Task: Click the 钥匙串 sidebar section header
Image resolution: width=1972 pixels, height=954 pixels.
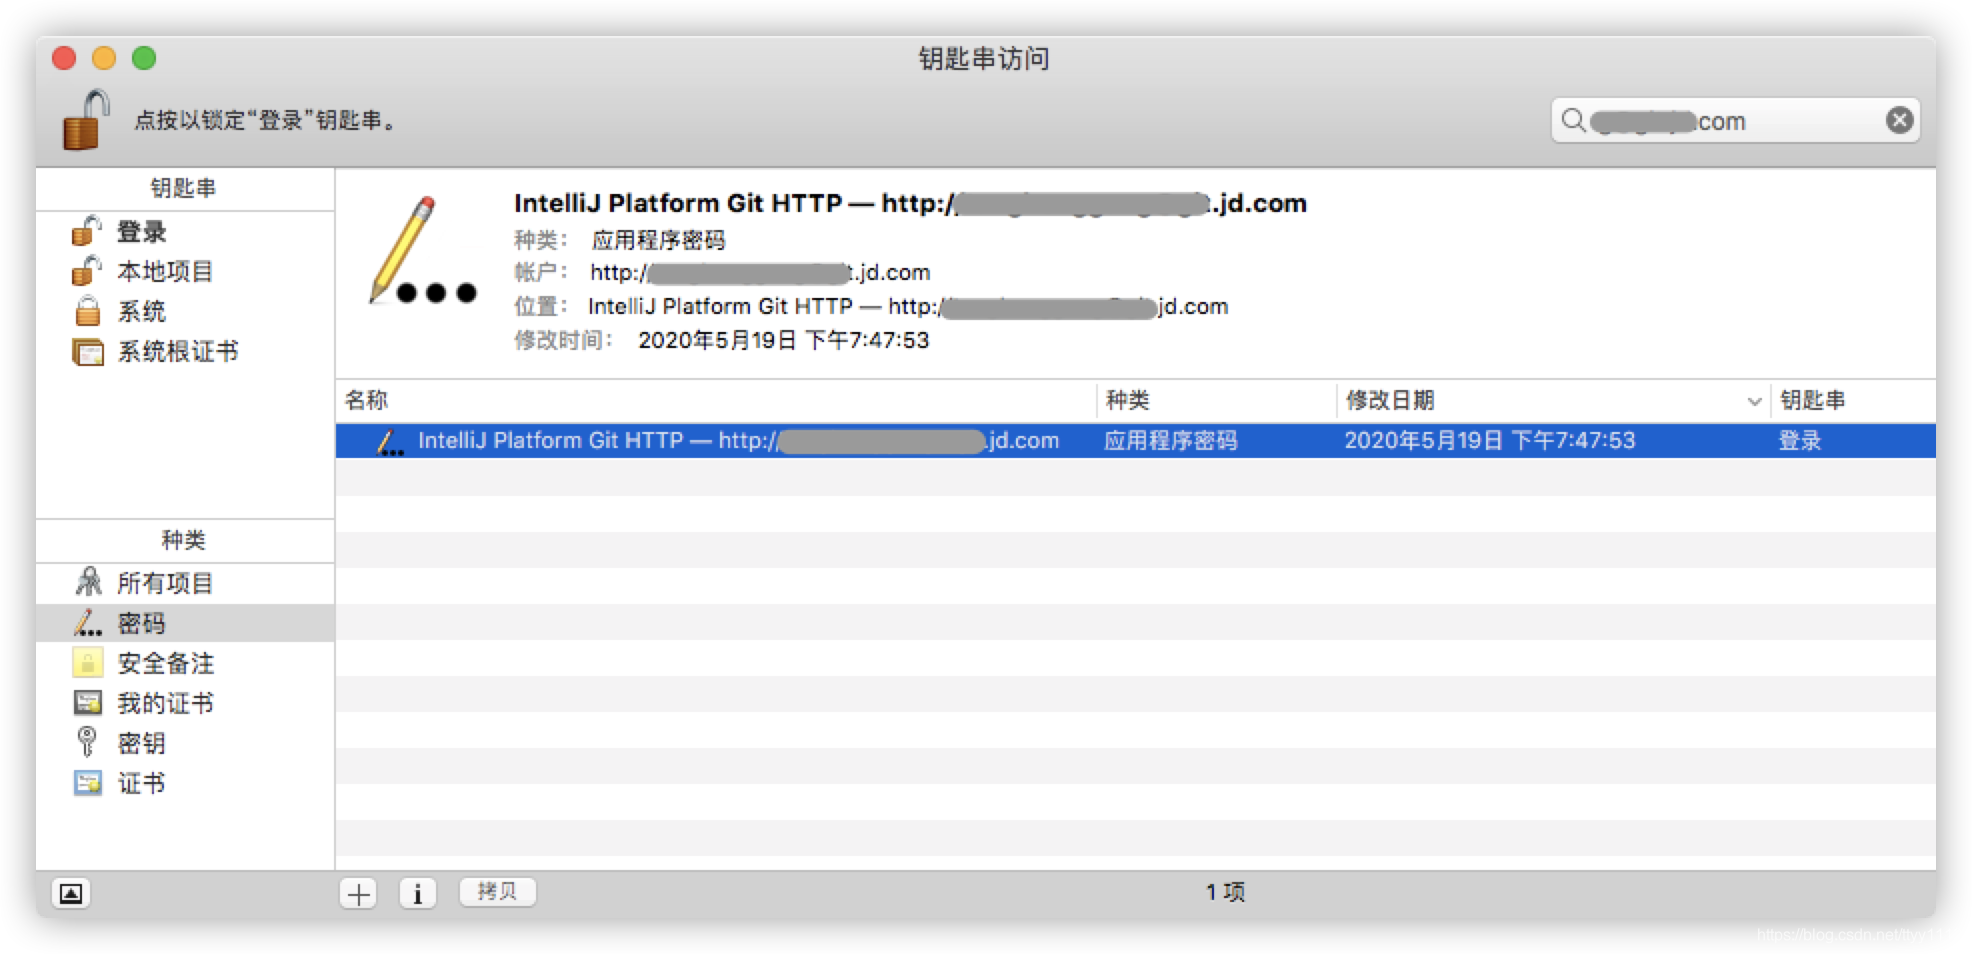Action: (x=184, y=188)
